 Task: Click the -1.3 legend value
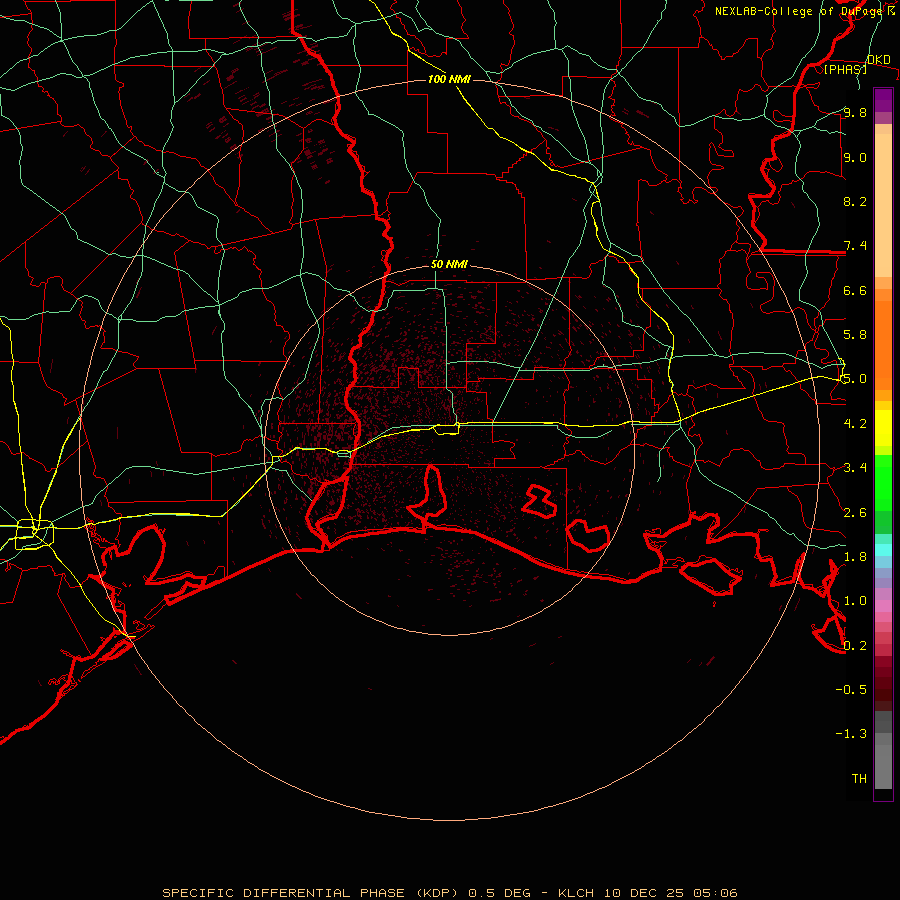[851, 734]
